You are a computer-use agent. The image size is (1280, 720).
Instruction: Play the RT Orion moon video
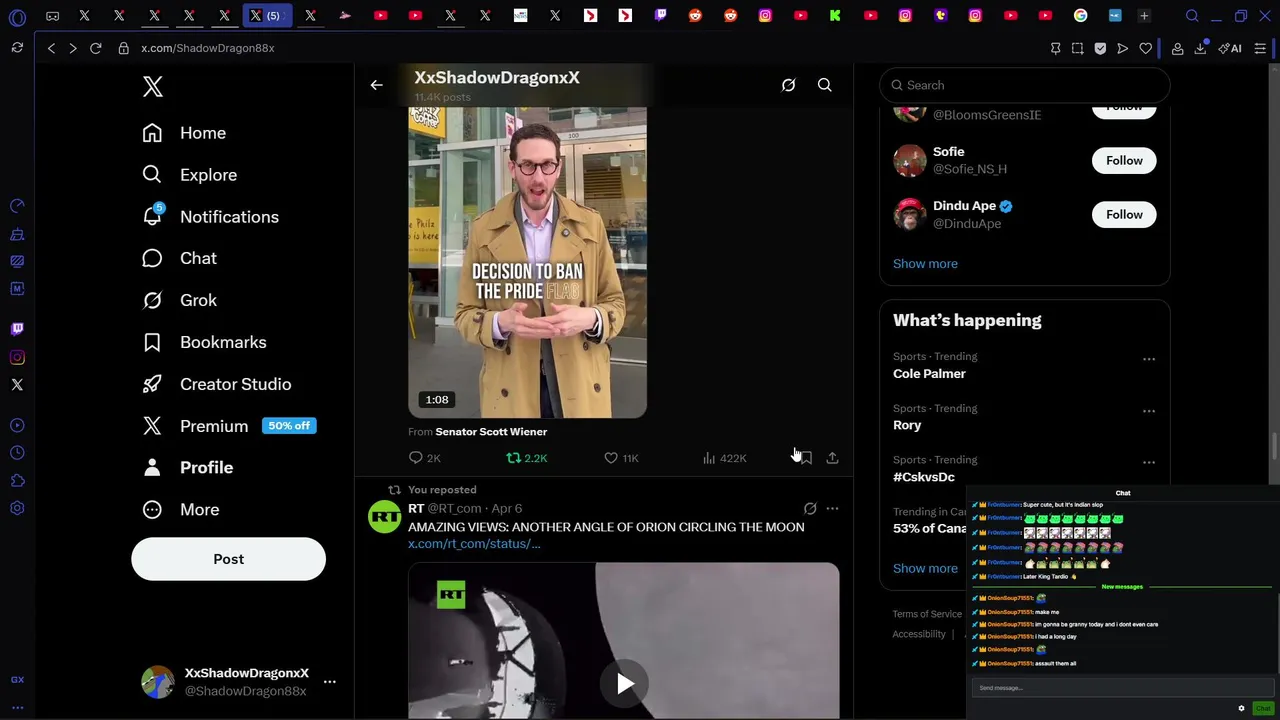pos(624,684)
